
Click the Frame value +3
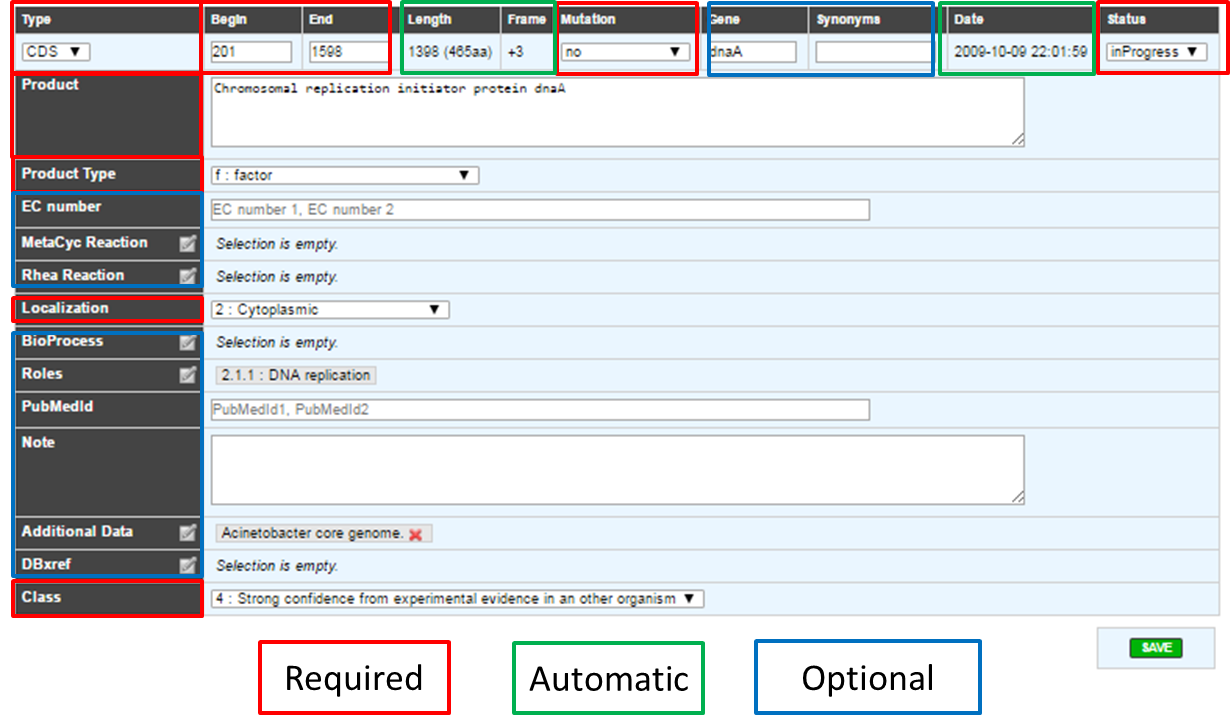coord(516,51)
